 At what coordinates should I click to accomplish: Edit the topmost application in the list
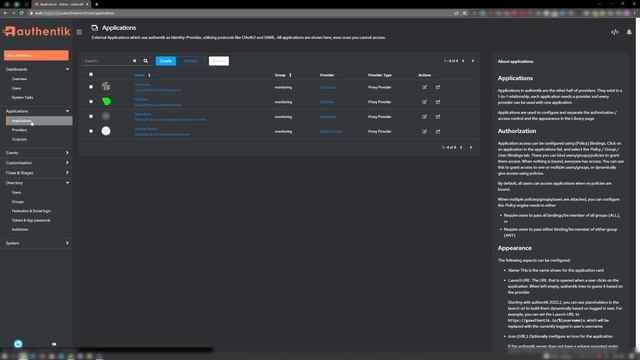[424, 87]
